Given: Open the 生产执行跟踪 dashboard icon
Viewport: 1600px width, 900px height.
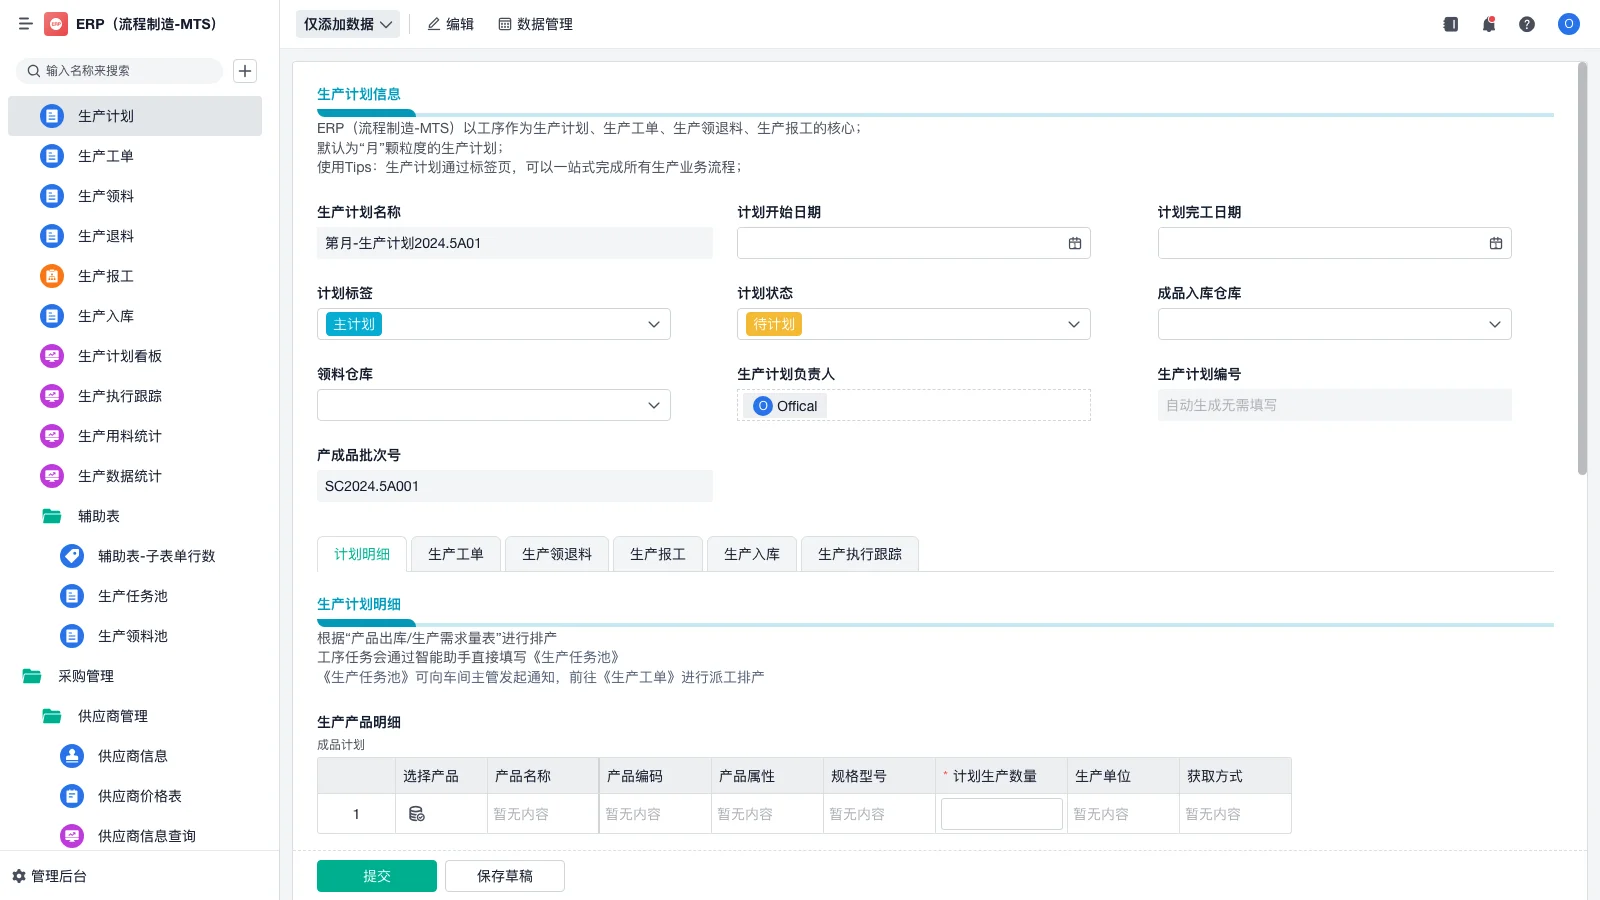Looking at the screenshot, I should [52, 396].
